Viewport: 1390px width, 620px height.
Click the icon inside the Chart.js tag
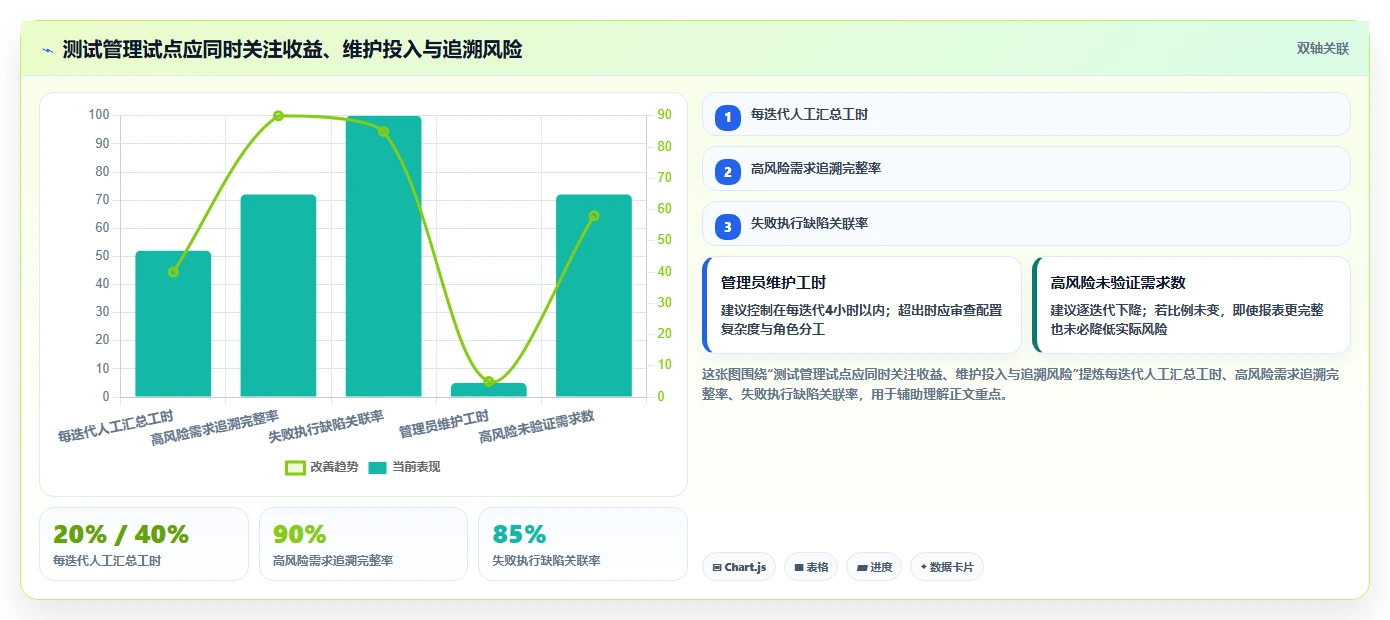point(717,567)
